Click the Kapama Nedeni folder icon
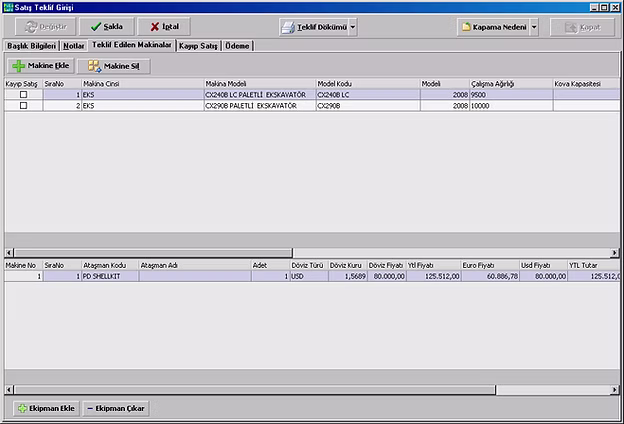Image resolution: width=624 pixels, height=424 pixels. [468, 27]
